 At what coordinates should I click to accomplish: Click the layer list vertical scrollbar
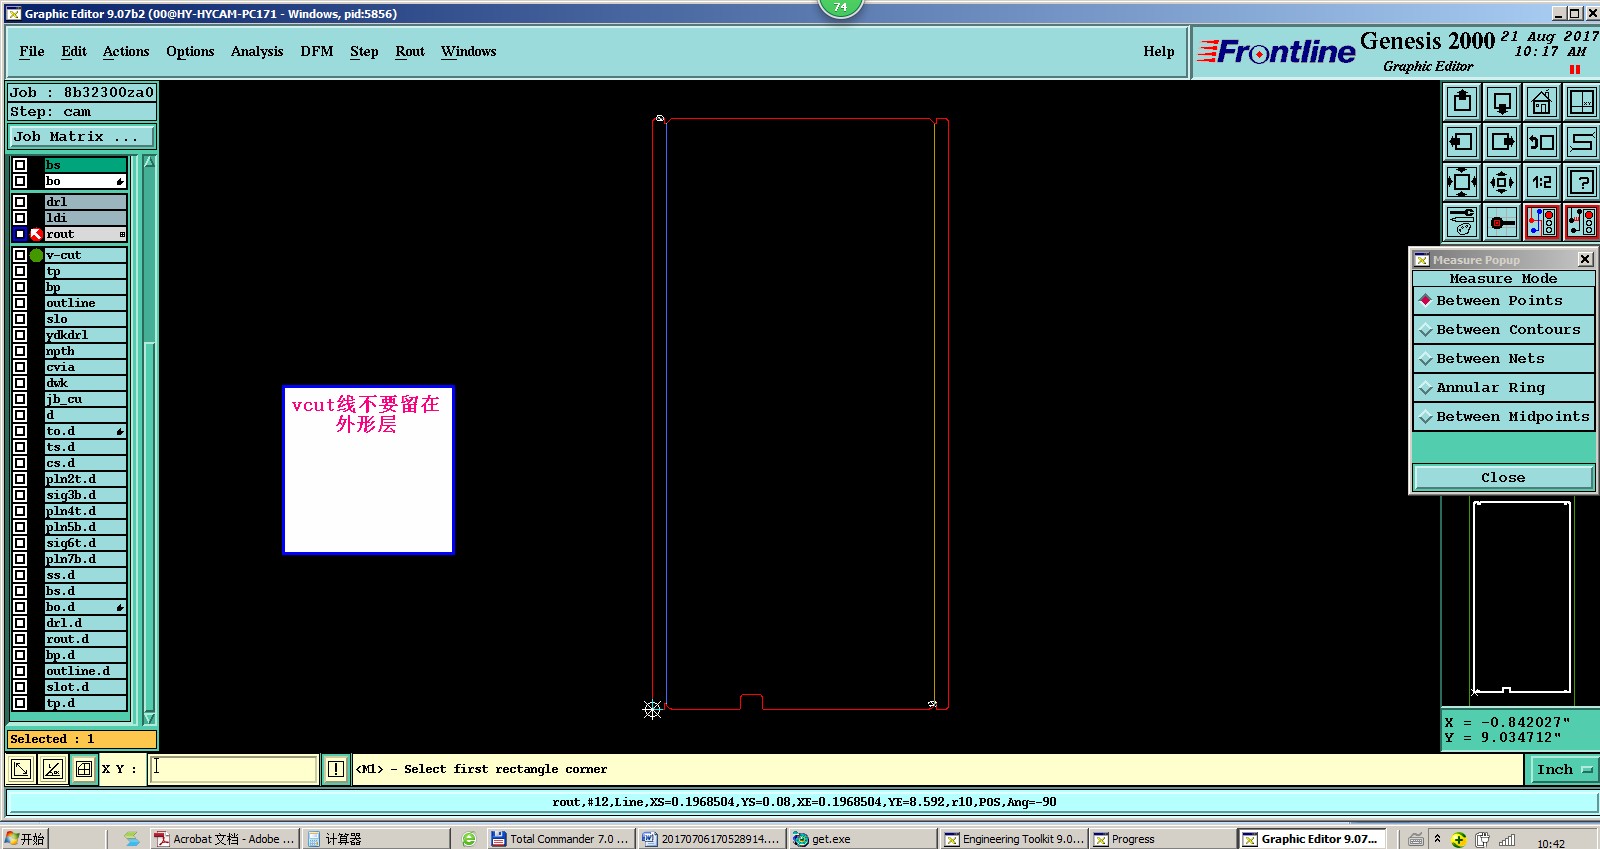(x=149, y=440)
